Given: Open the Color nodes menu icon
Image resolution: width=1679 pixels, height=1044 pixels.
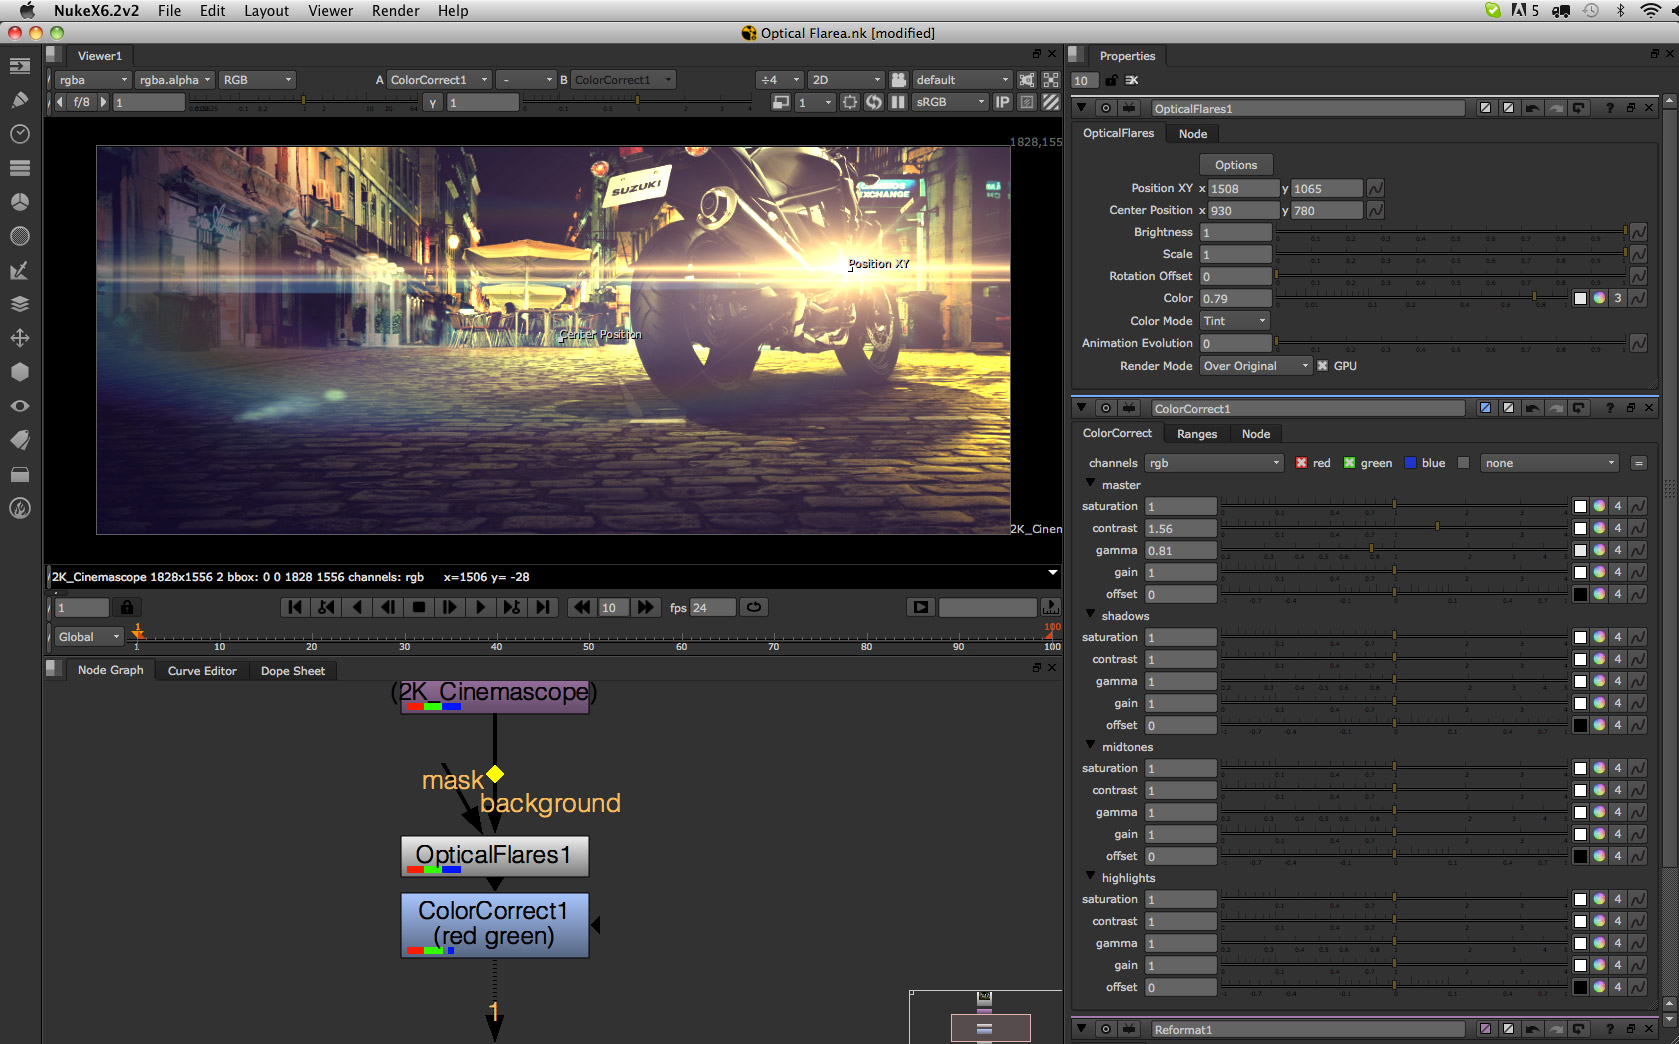Looking at the screenshot, I should [x=20, y=202].
